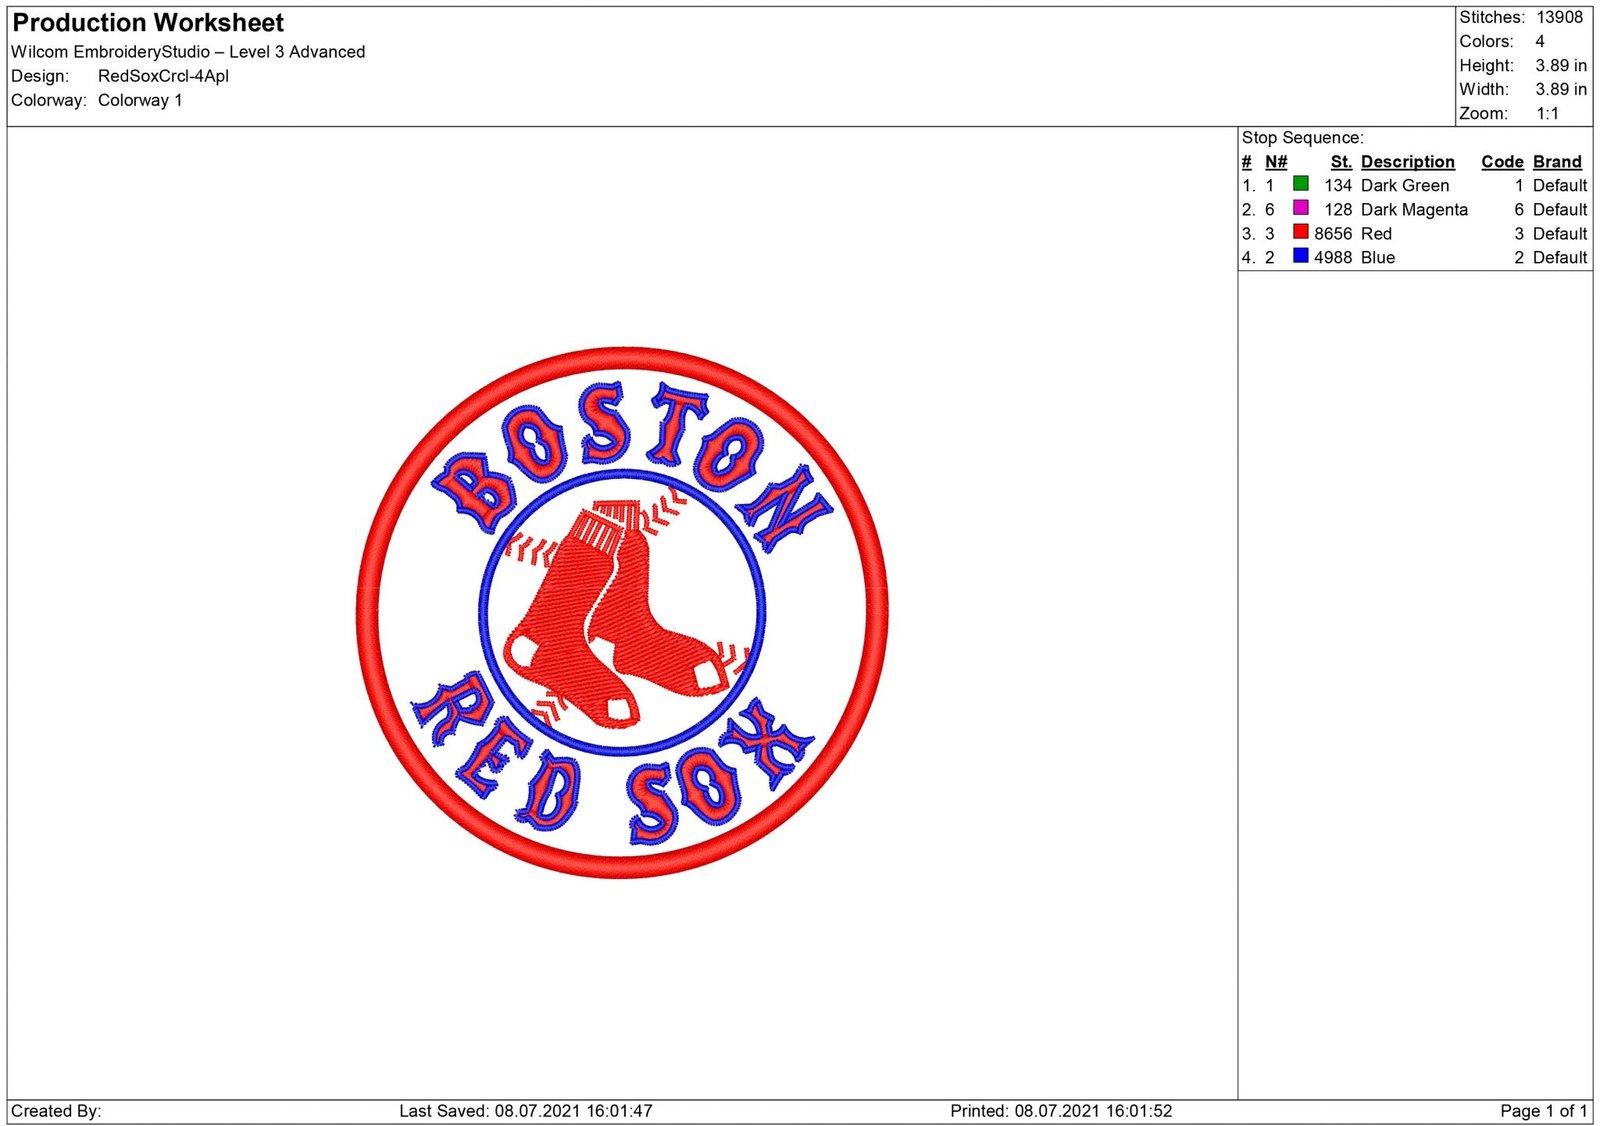Click the St. column header
The height and width of the screenshot is (1126, 1600).
[1342, 161]
